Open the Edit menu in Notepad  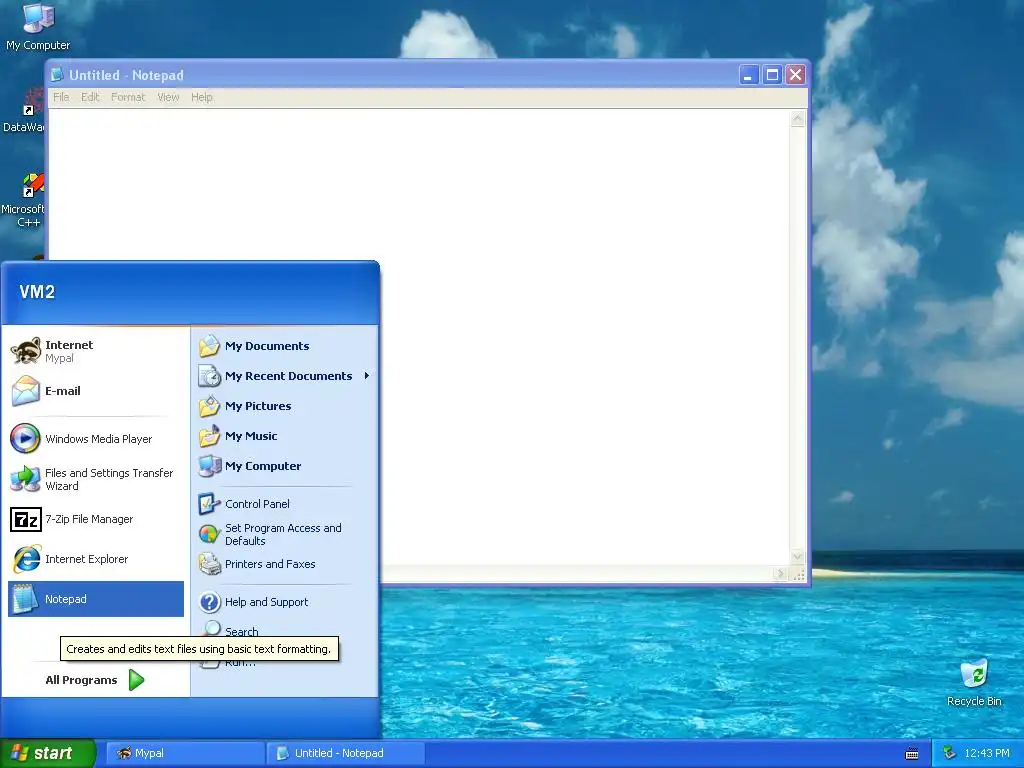tap(90, 97)
